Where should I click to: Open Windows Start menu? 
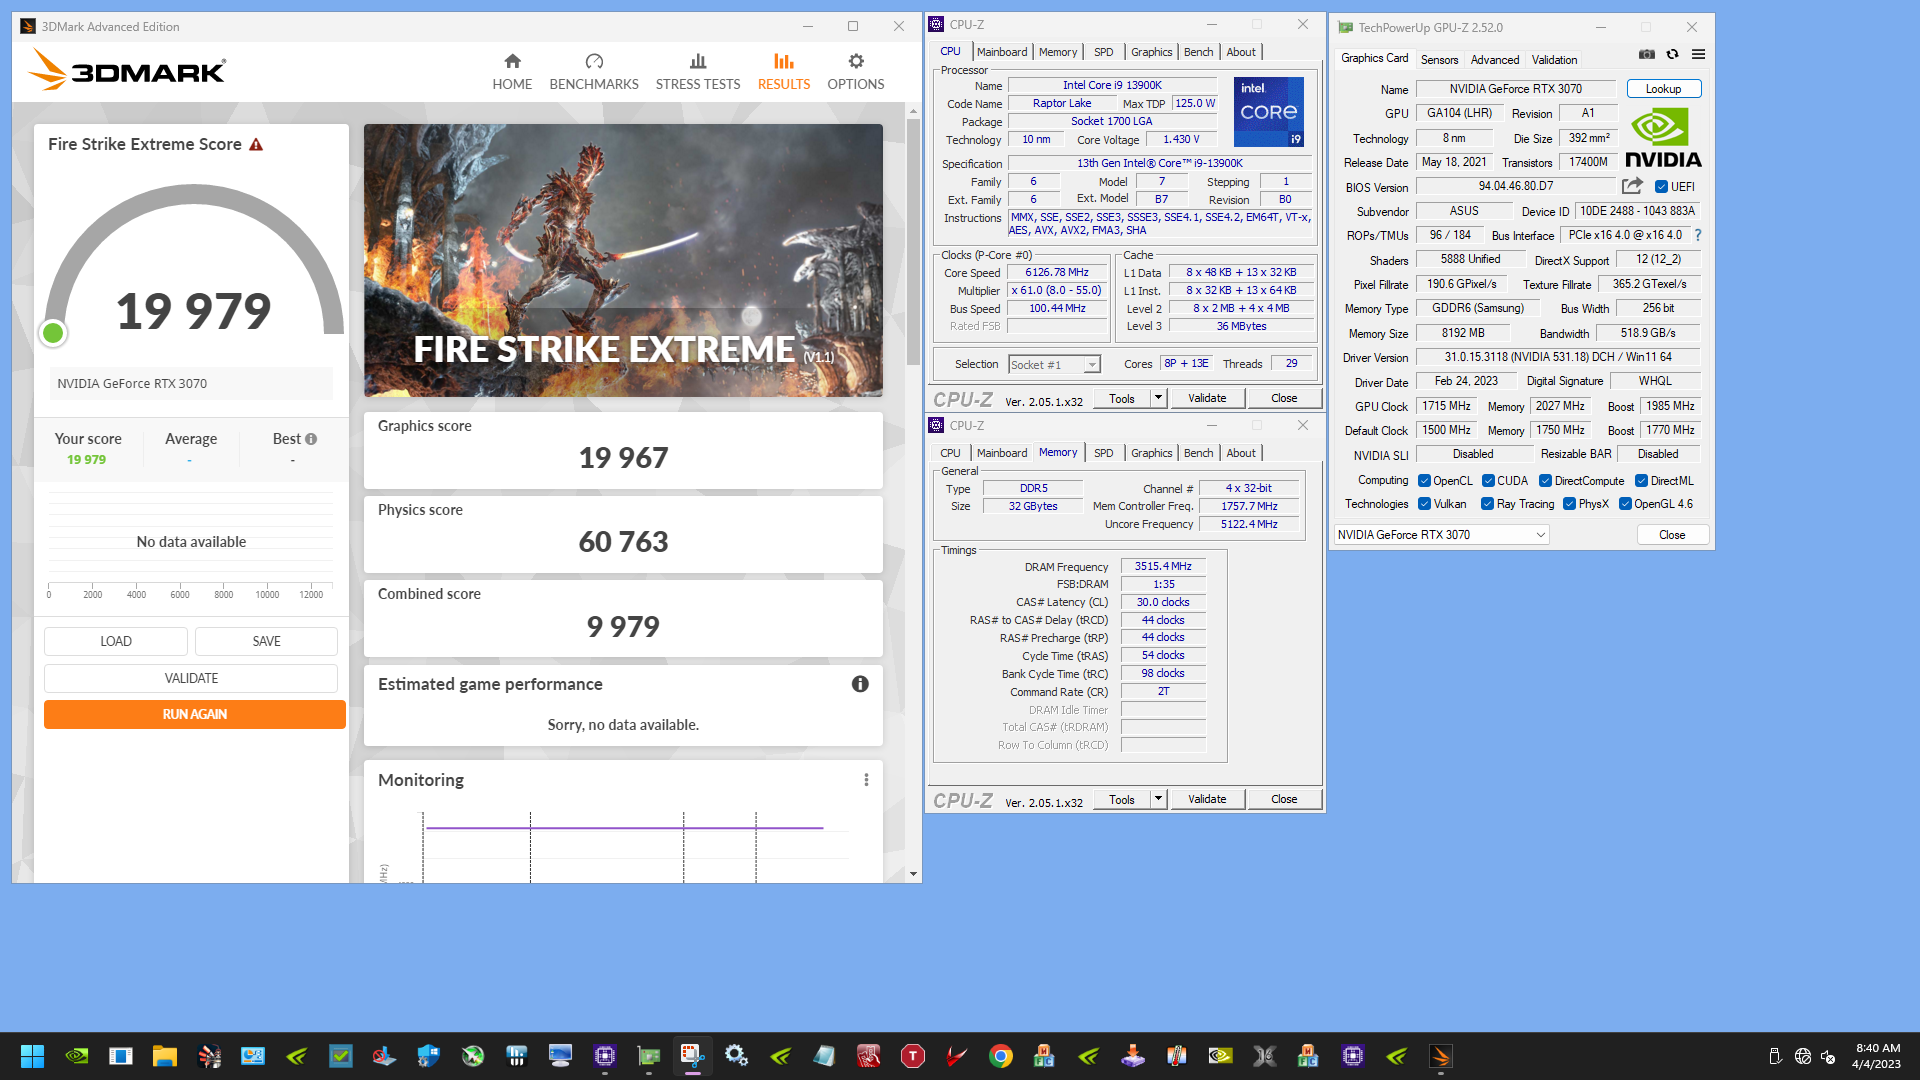tap(32, 1056)
